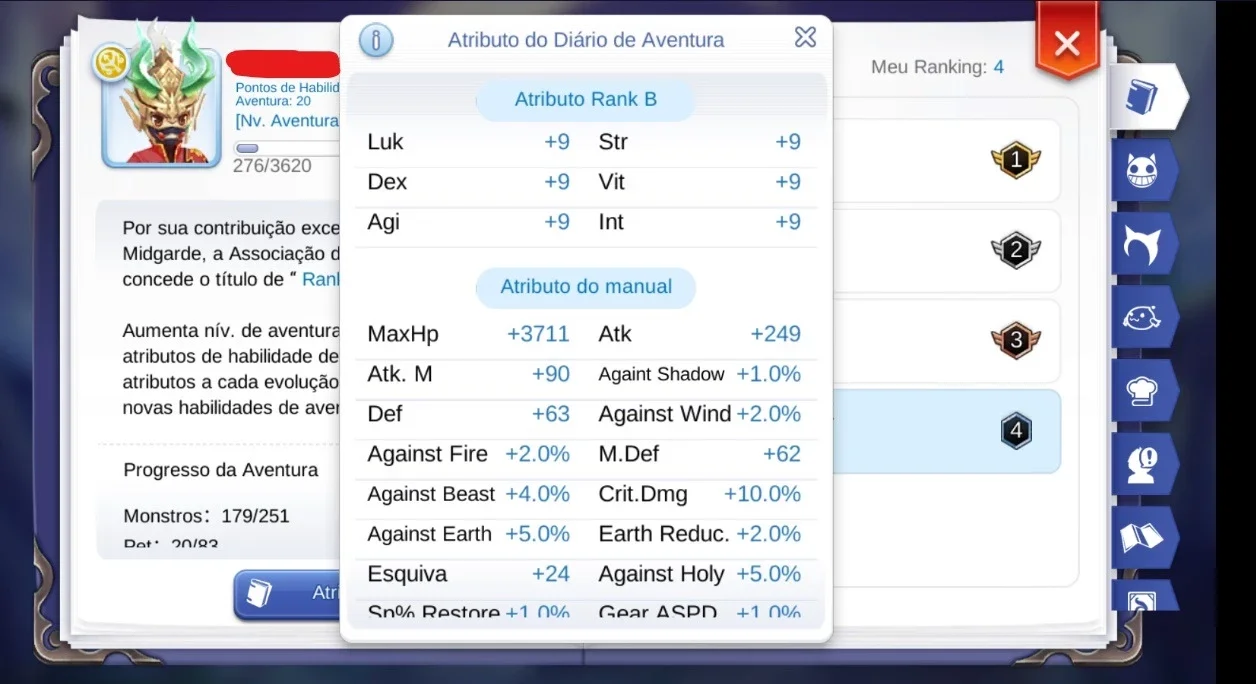Click the Monstros: 179/251 progress line

206,516
